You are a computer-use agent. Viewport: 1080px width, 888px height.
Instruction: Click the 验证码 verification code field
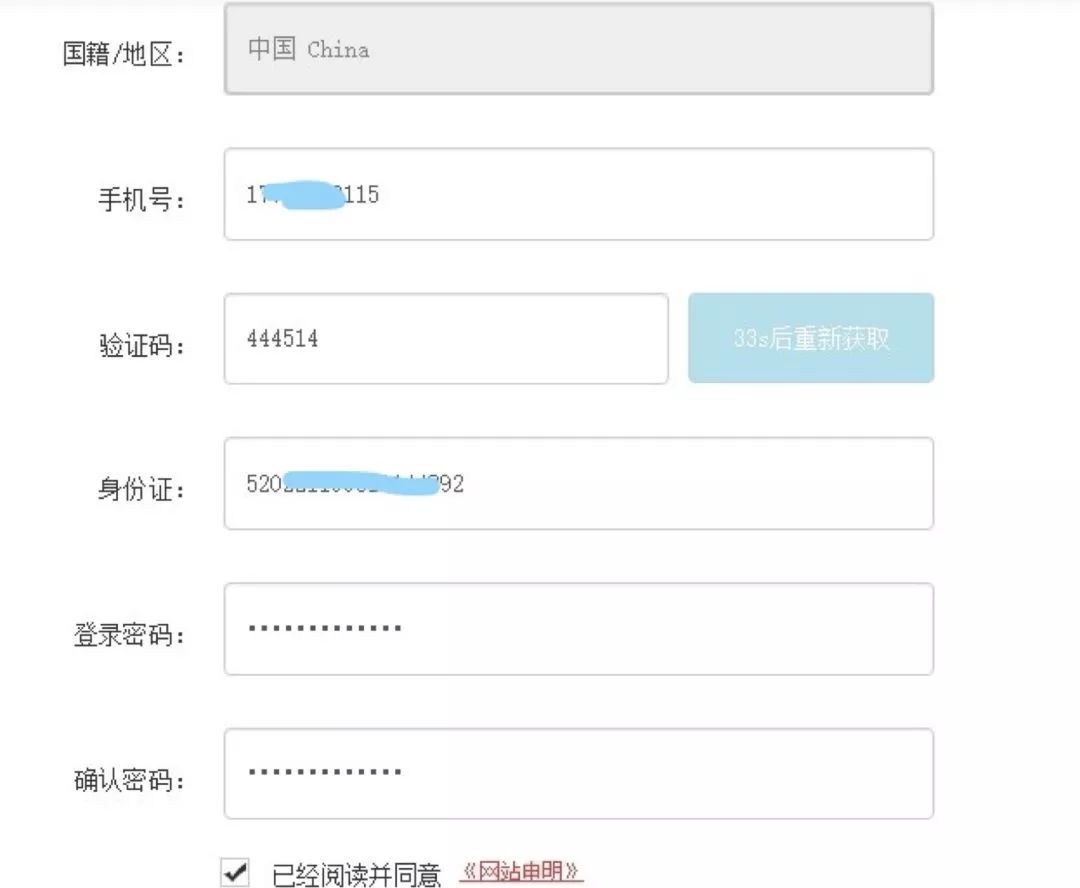pyautogui.click(x=446, y=339)
